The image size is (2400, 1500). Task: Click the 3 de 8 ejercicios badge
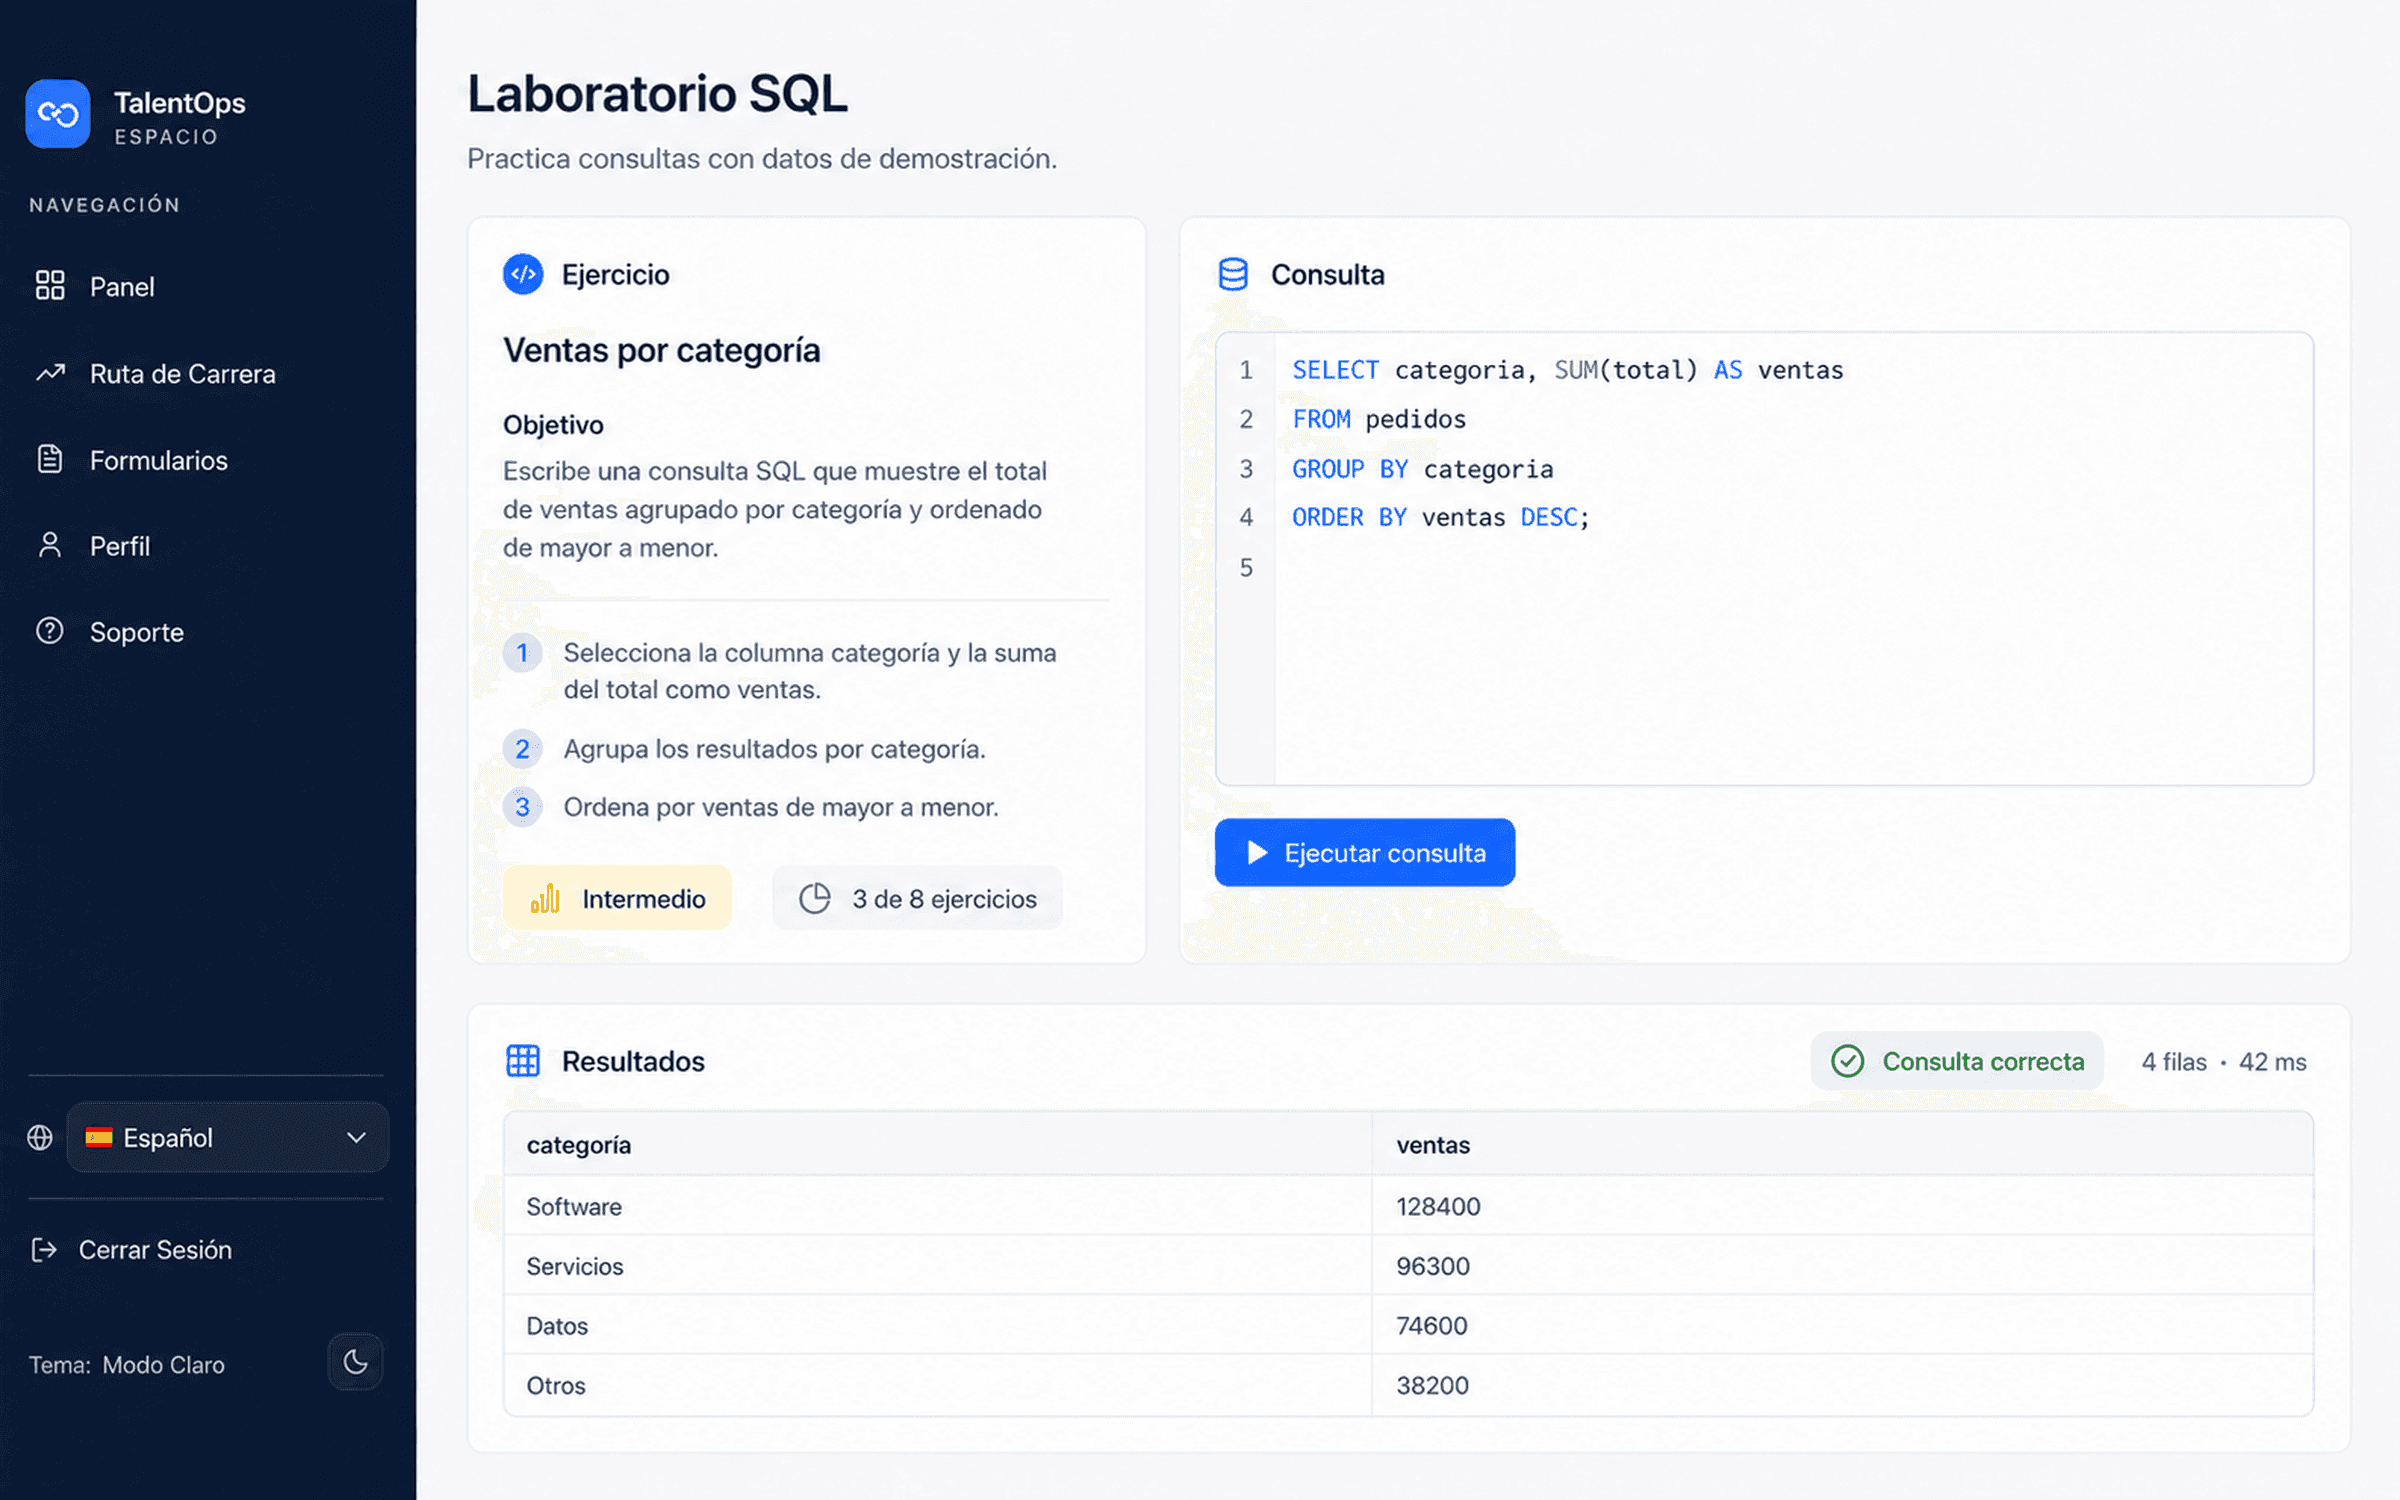[x=917, y=898]
